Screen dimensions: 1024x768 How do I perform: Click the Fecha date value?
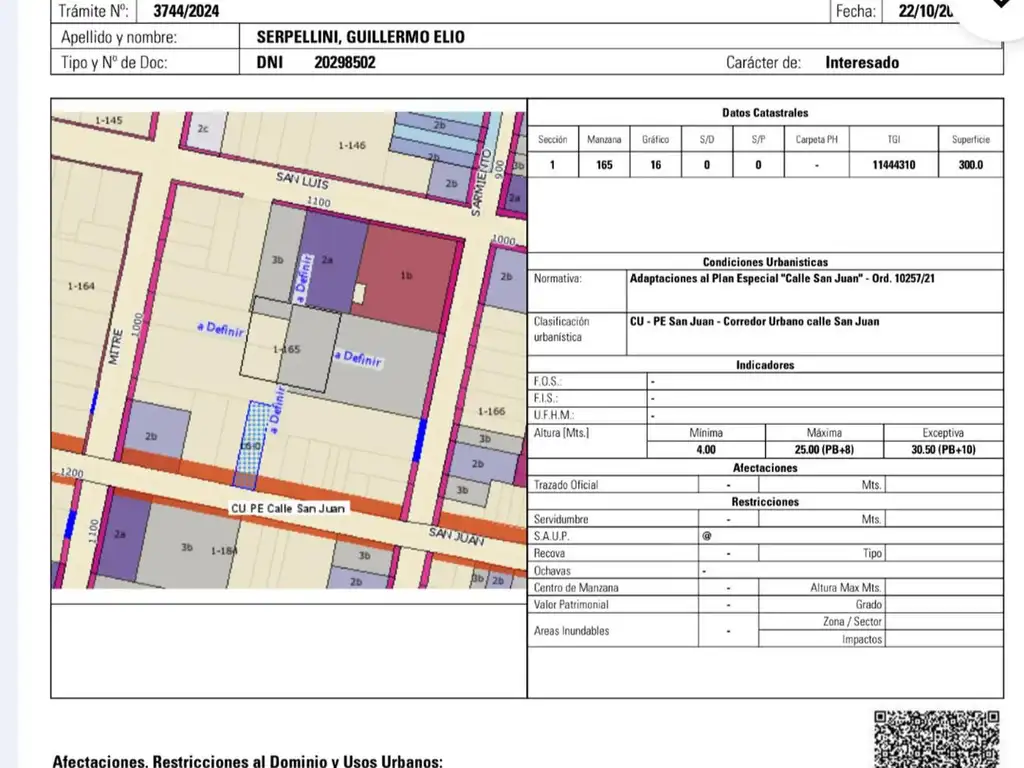927,12
